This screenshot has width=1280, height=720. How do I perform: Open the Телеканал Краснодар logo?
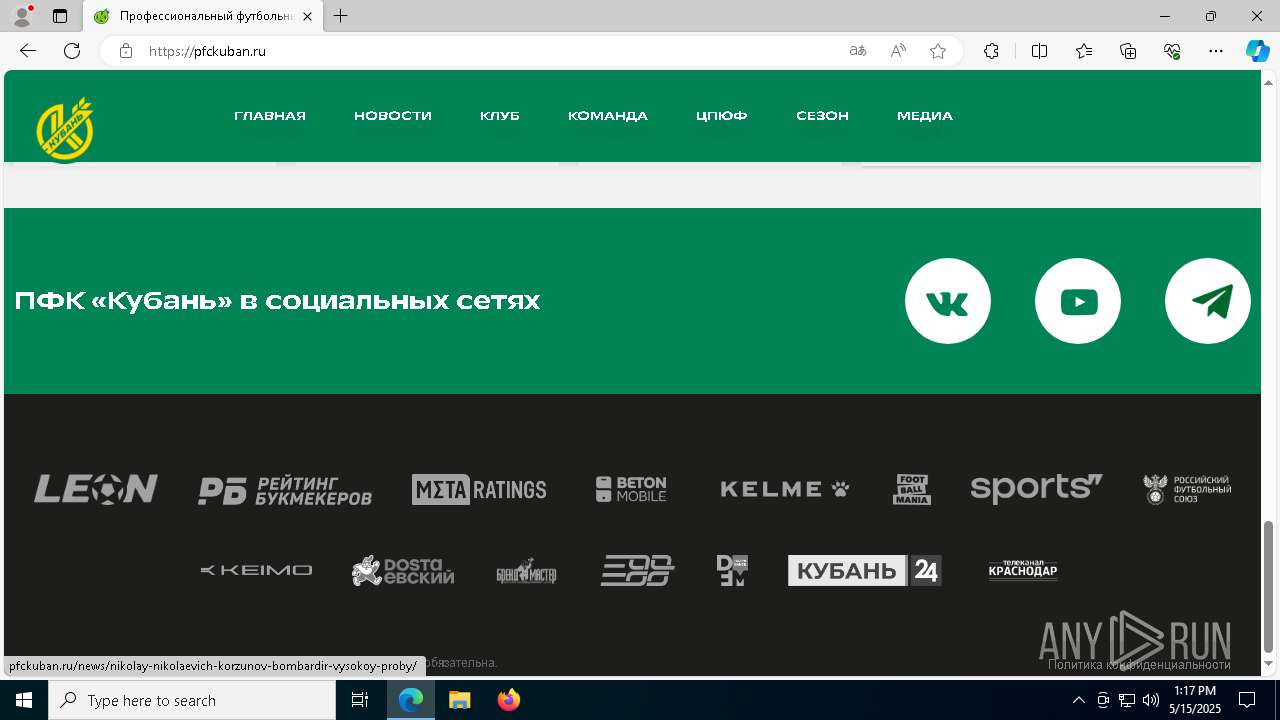coord(1023,570)
